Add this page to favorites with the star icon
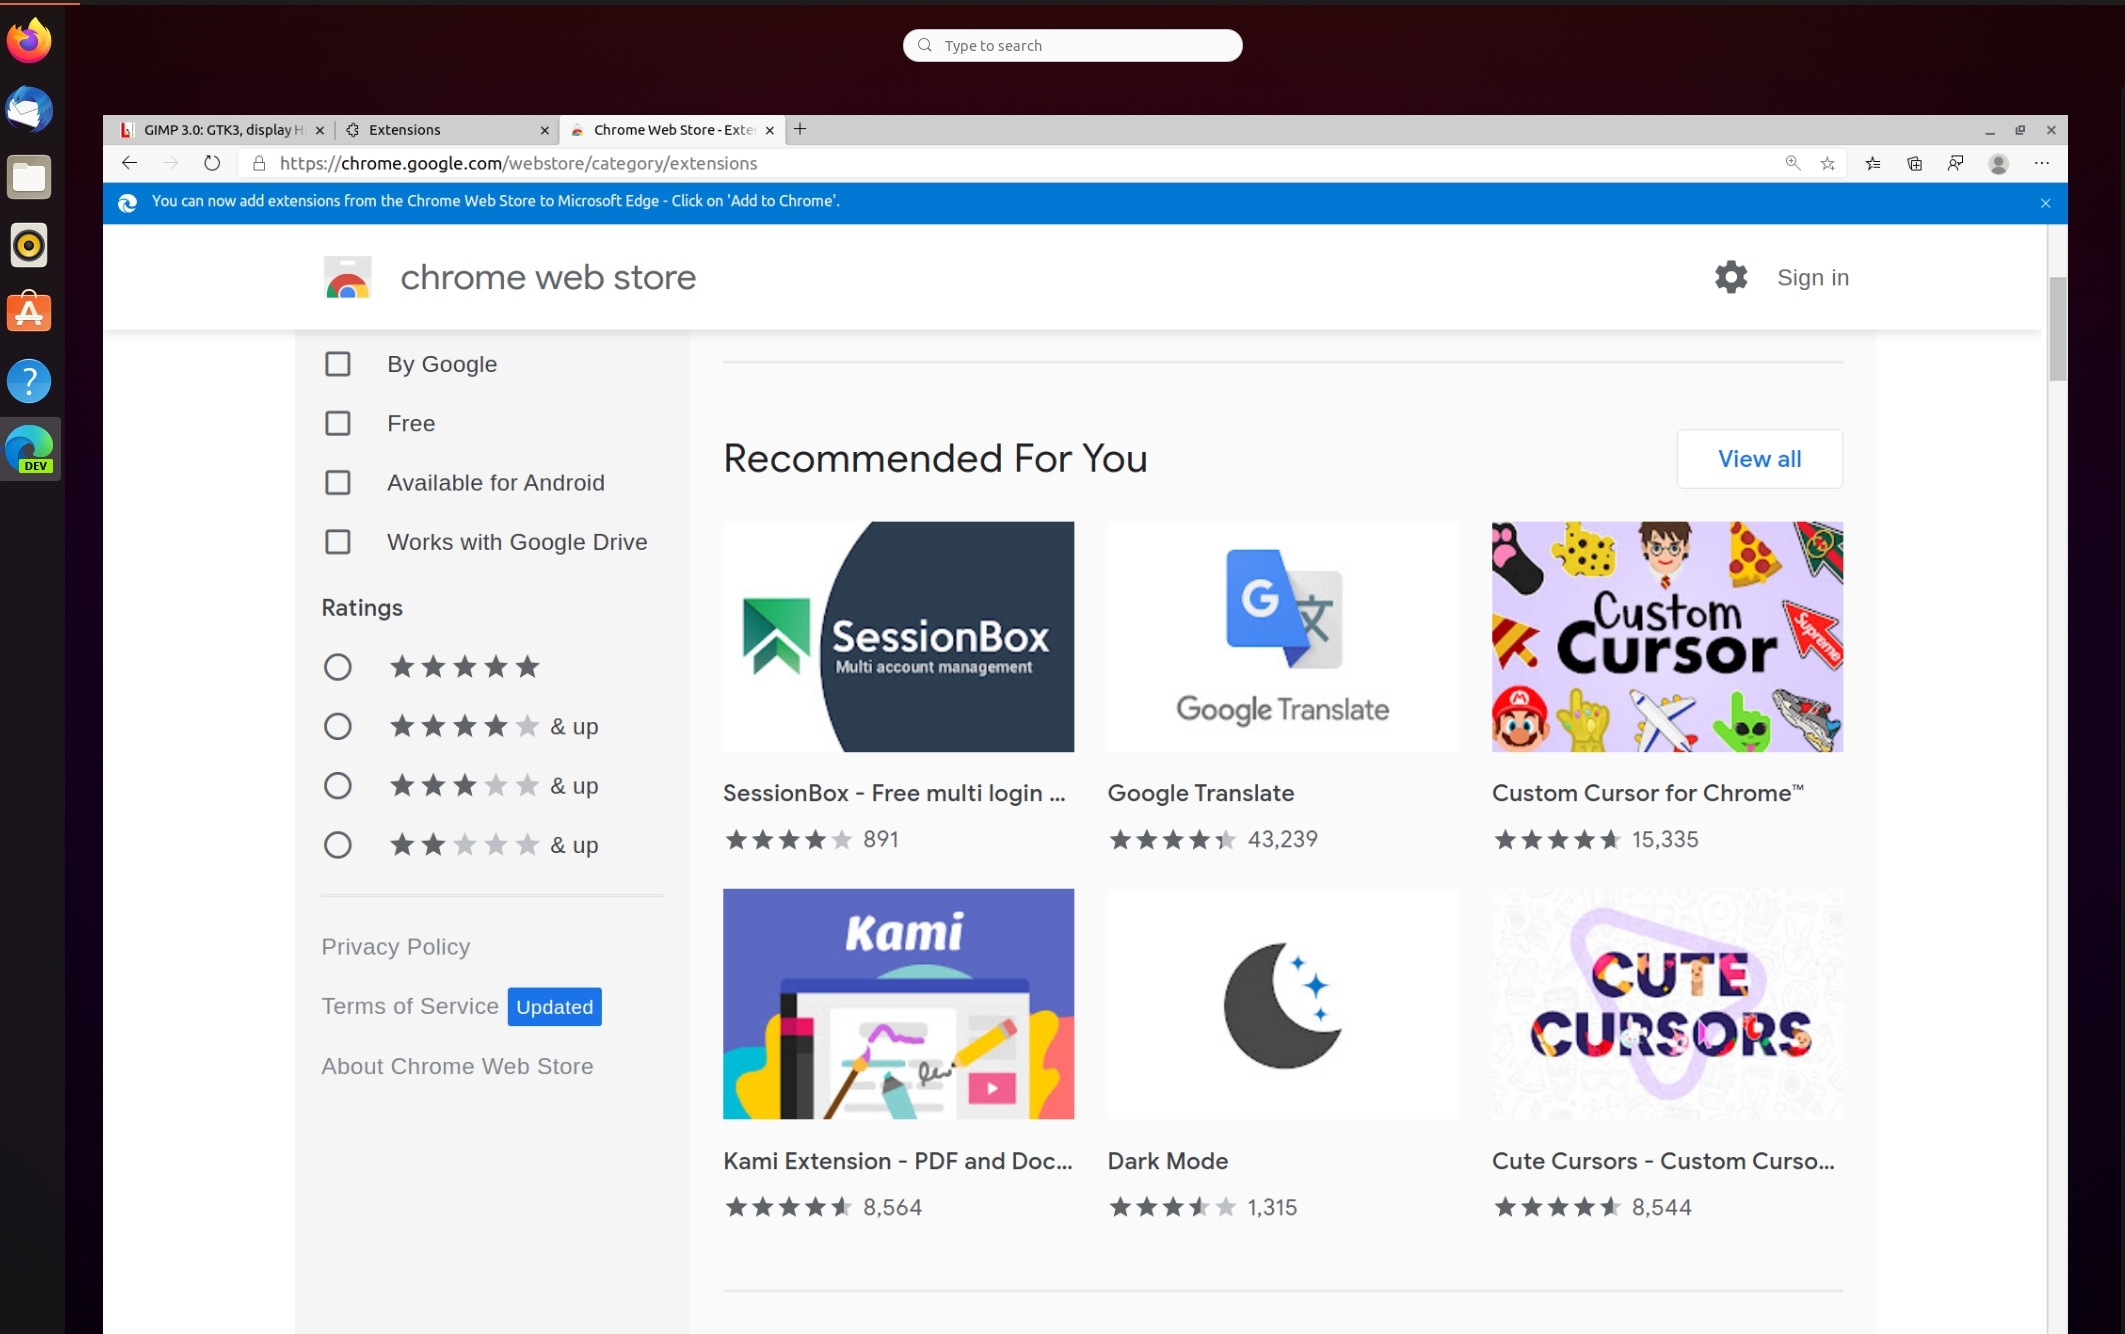2125x1334 pixels. tap(1829, 163)
